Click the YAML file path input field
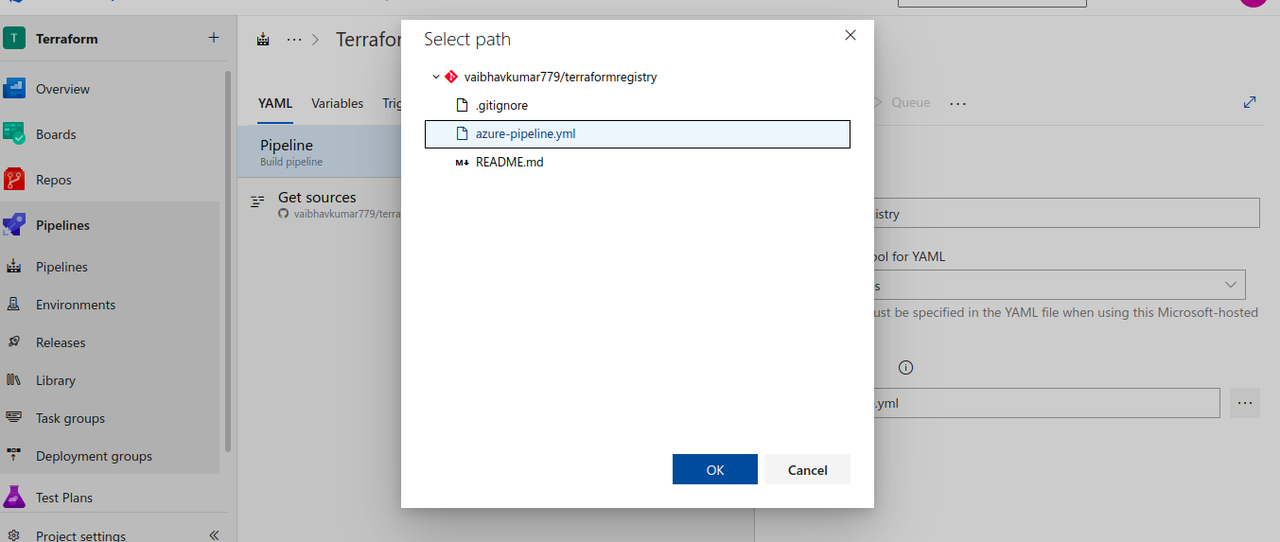Screen dimensions: 1280x542 pos(1045,403)
